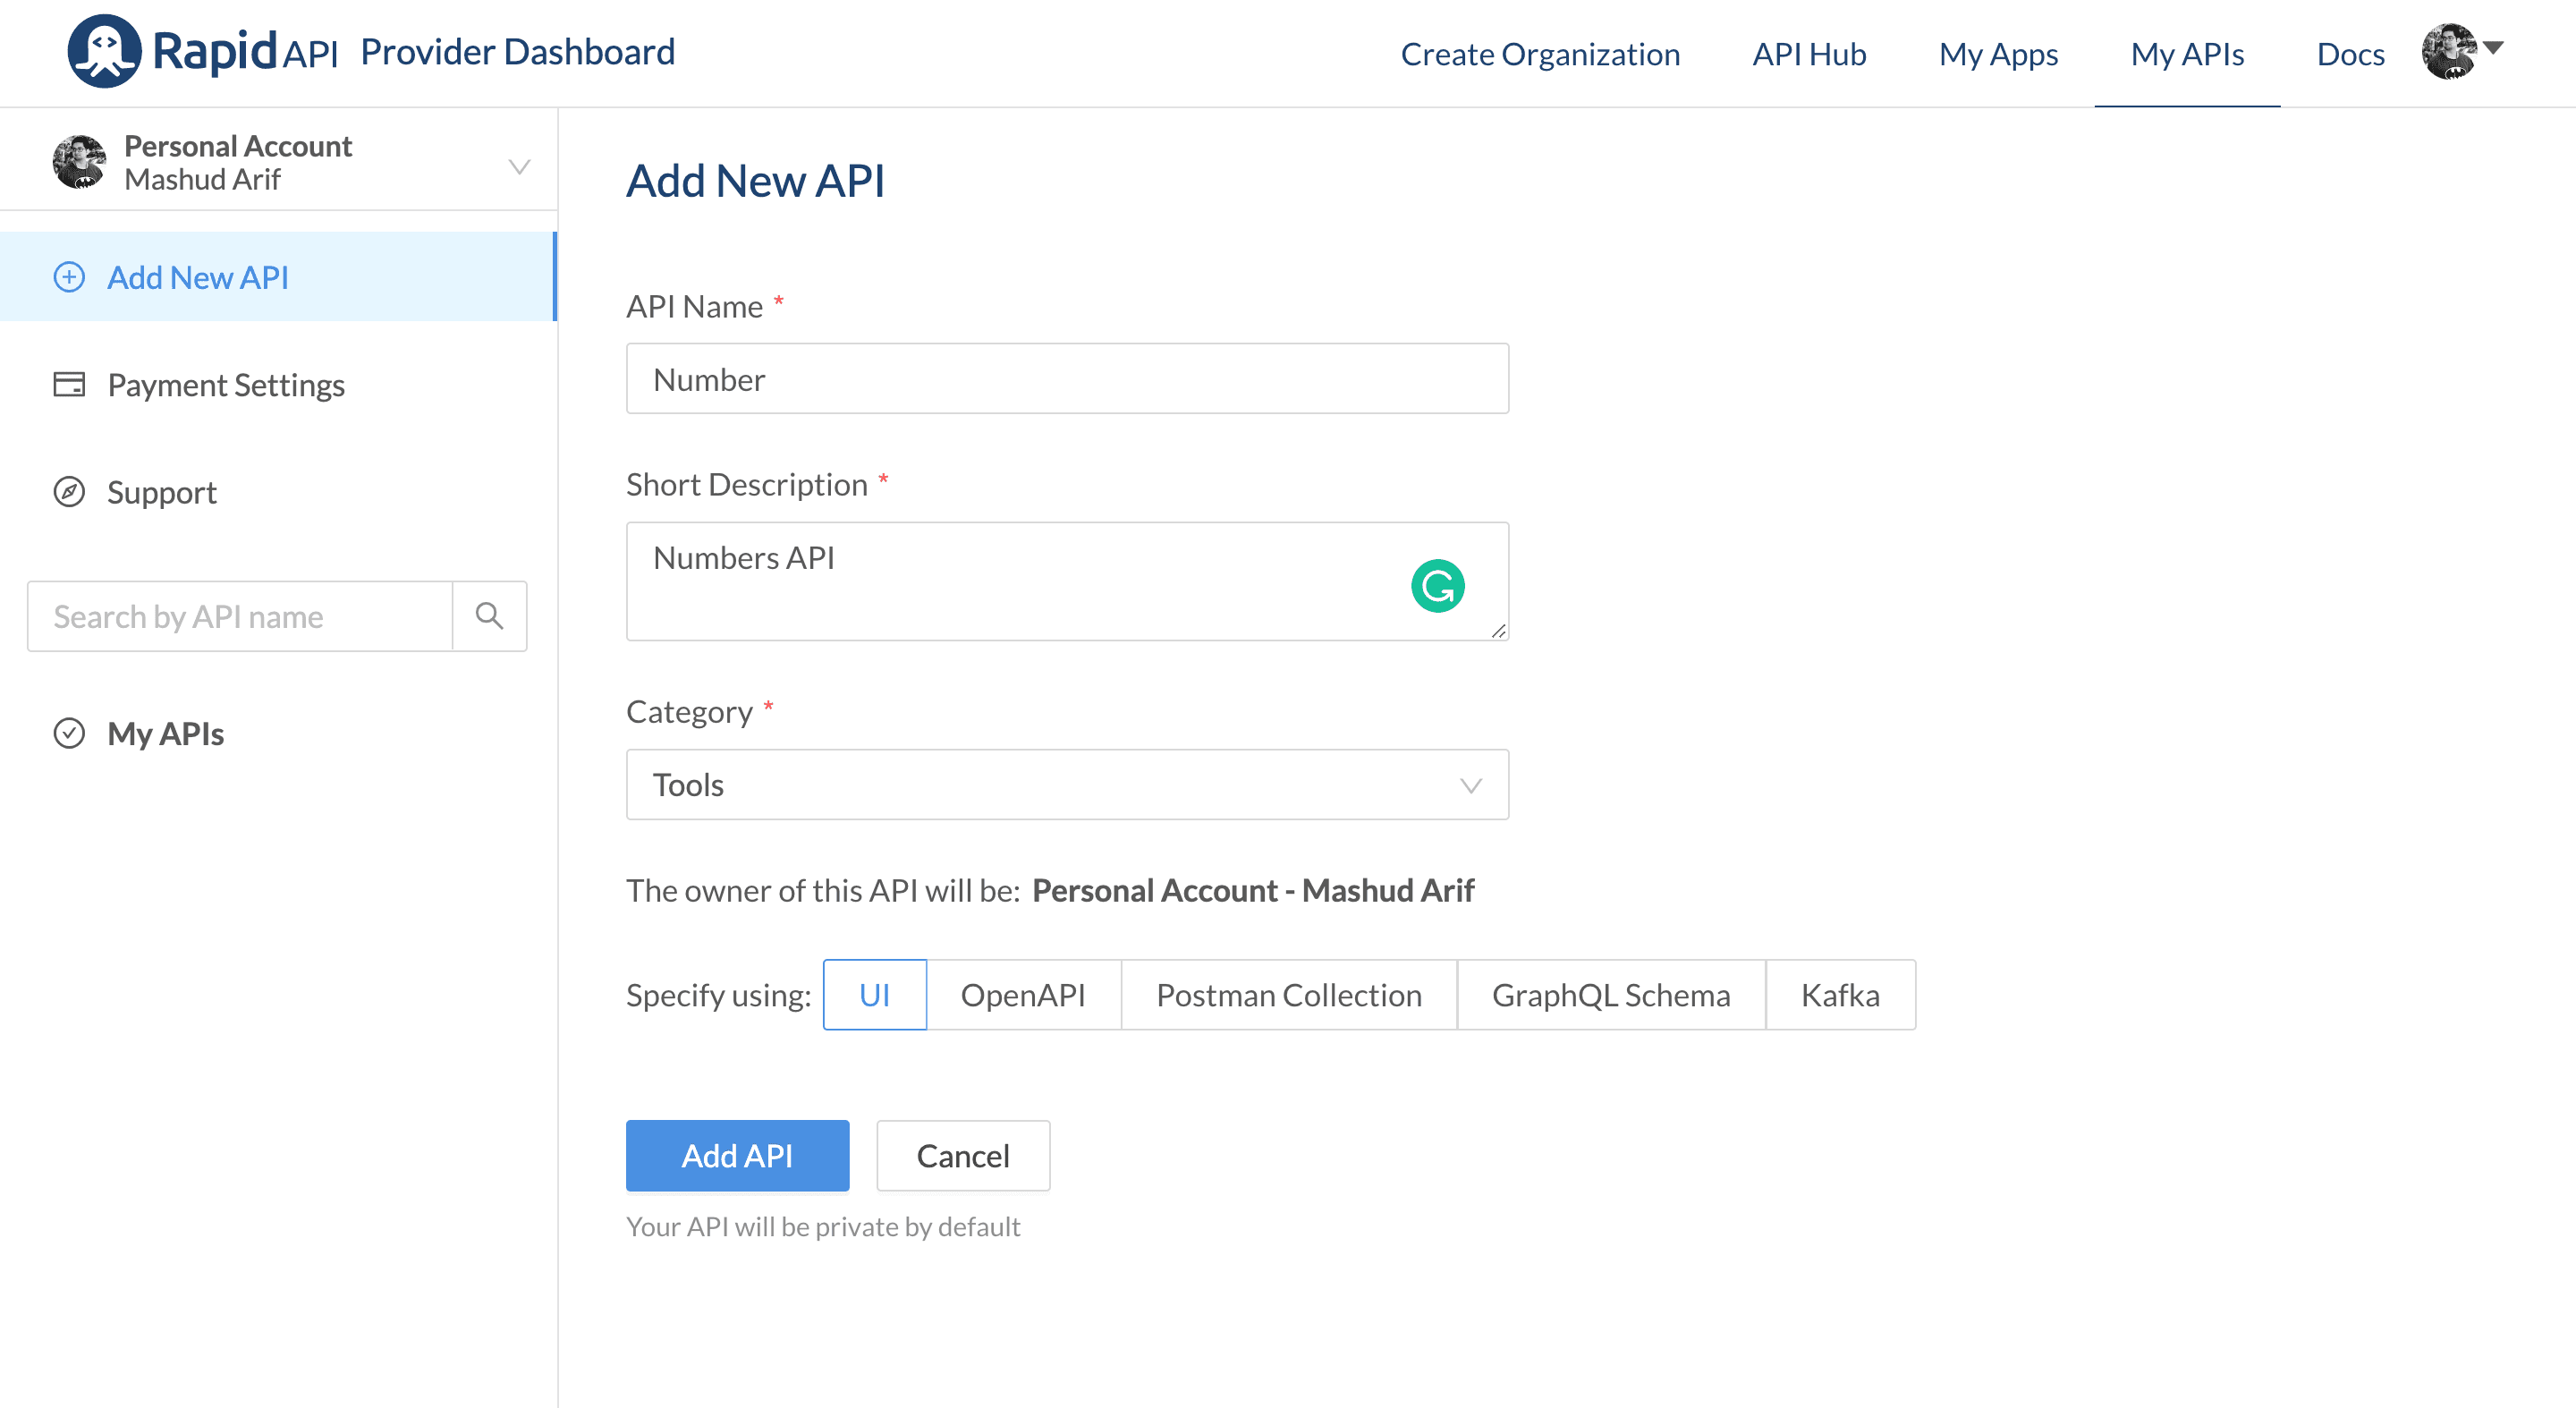Select GraphQL Schema option
This screenshot has height=1408, width=2576.
tap(1611, 995)
